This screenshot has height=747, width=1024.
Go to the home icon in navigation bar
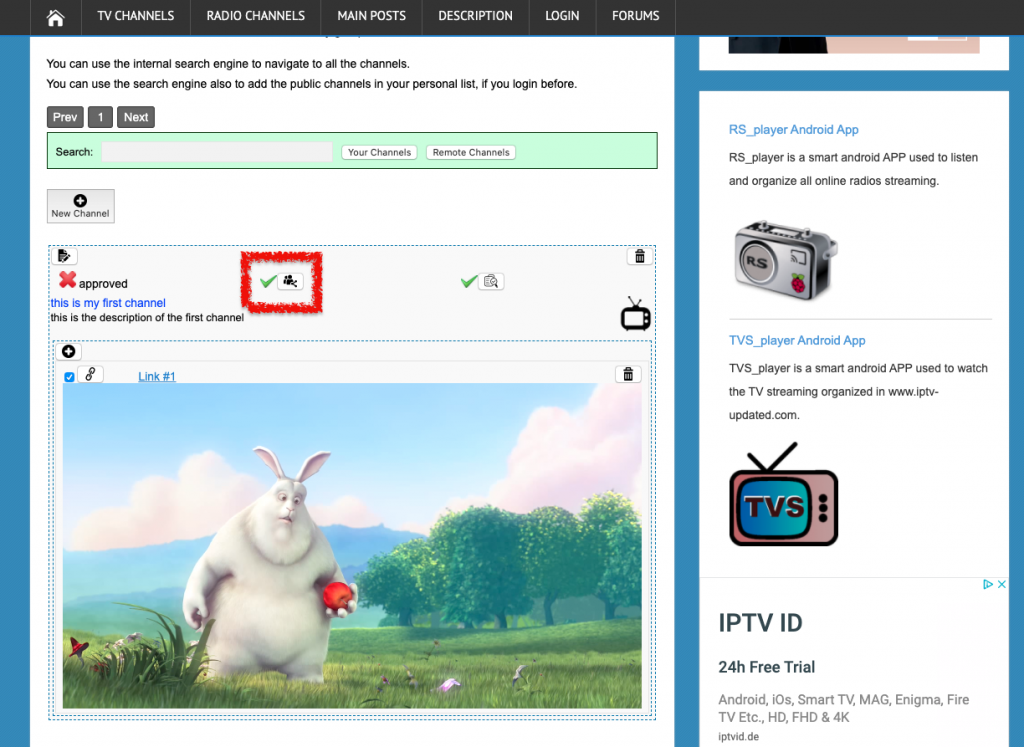point(56,17)
